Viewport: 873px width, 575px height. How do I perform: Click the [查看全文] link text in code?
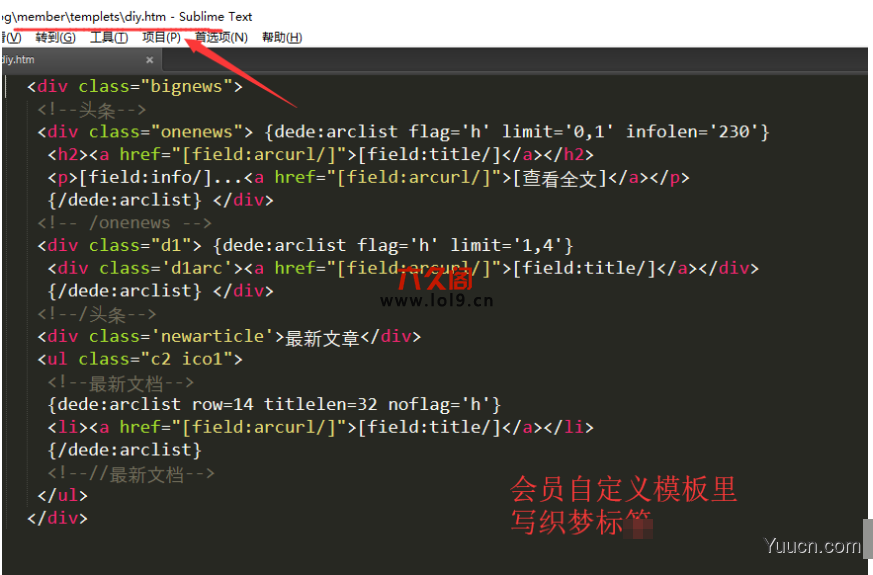click(560, 178)
